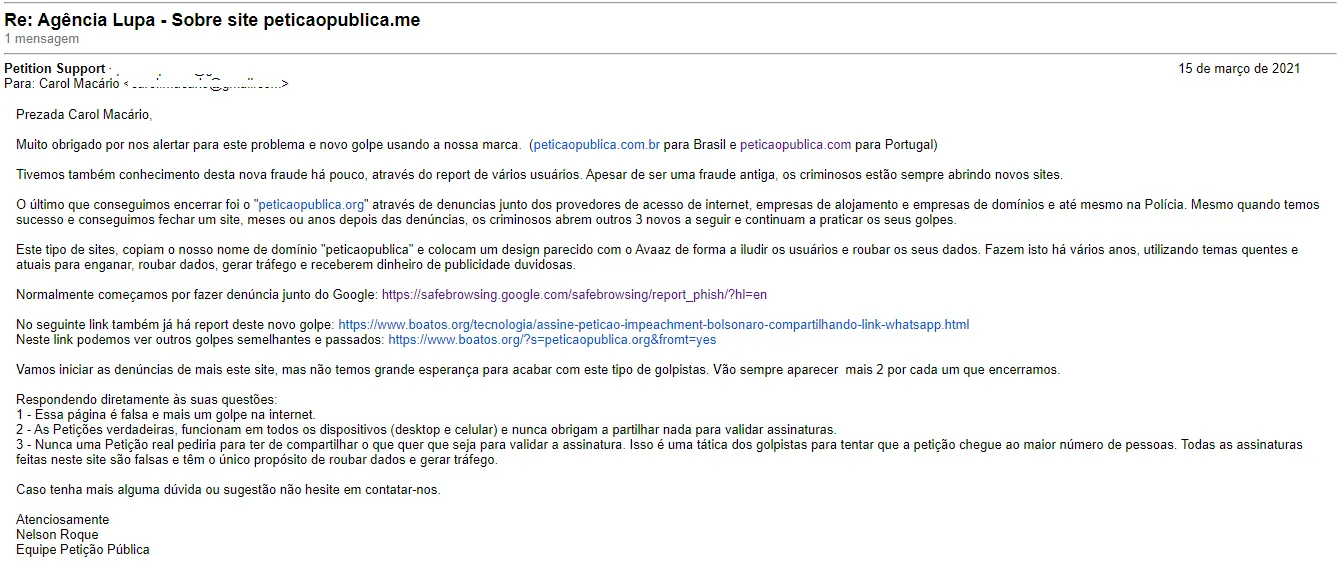Screen dimensions: 1338x578
Task: Click the sender name 'Petition Support'
Action: pos(55,69)
